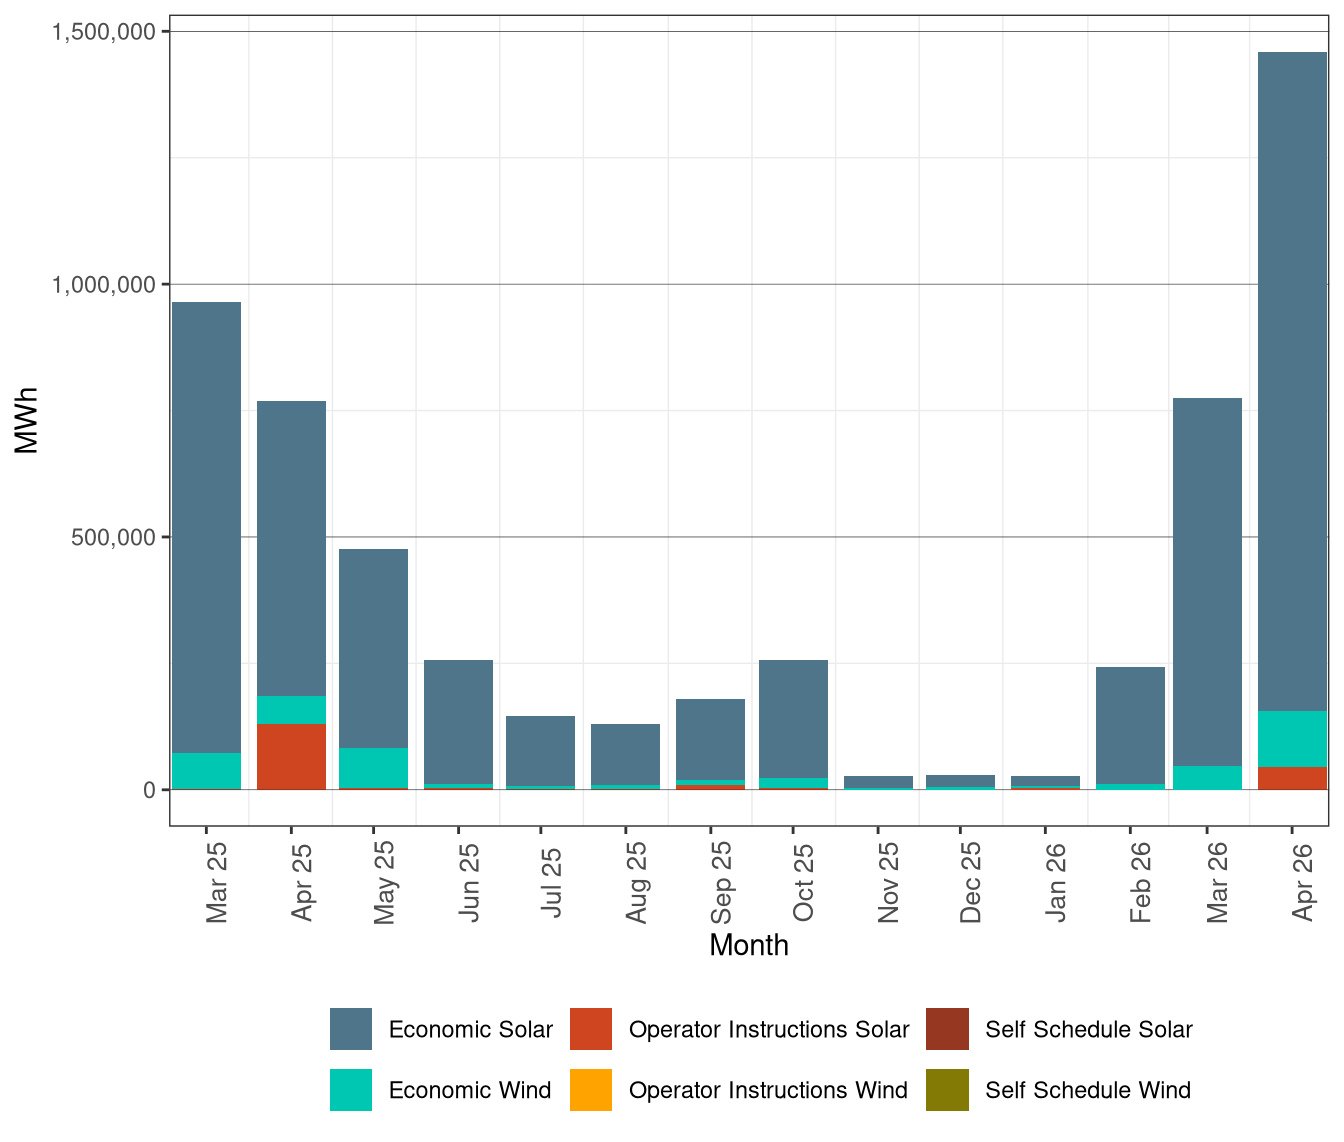Select the 'Economic Wind' legend label
Viewport: 1344px width, 1142px height.
coord(469,1090)
